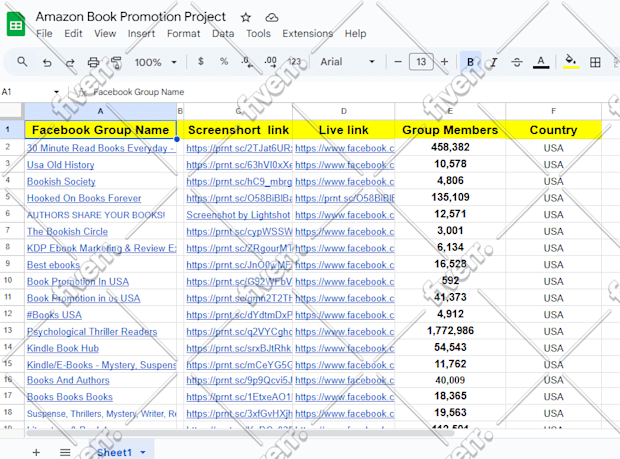This screenshot has height=459, width=620.
Task: Open the search menus magnifier icon
Action: pyautogui.click(x=22, y=62)
